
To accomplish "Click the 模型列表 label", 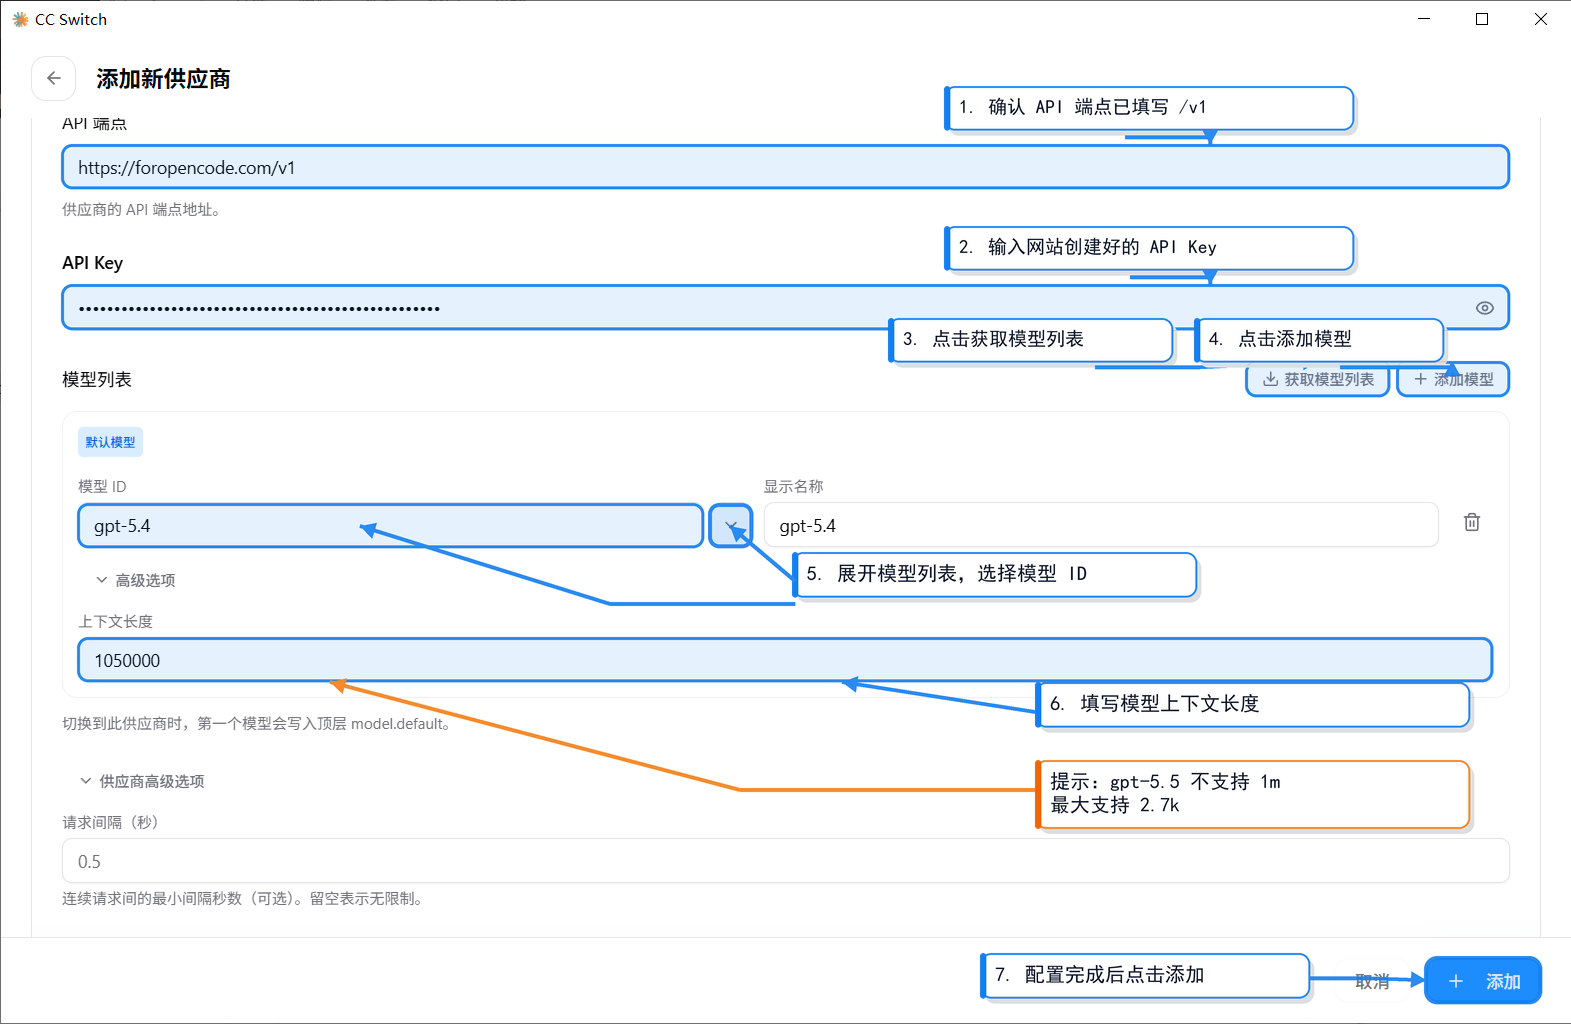I will click(97, 379).
